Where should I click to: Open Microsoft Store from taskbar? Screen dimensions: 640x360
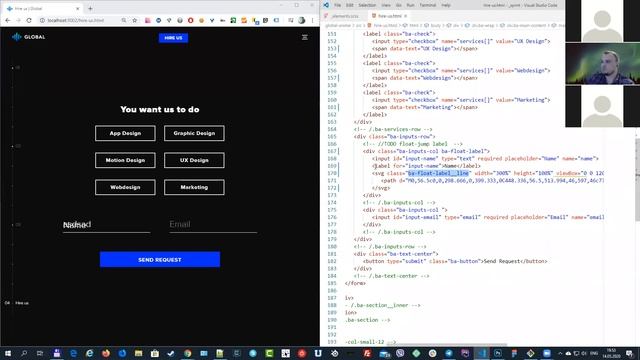[155, 353]
